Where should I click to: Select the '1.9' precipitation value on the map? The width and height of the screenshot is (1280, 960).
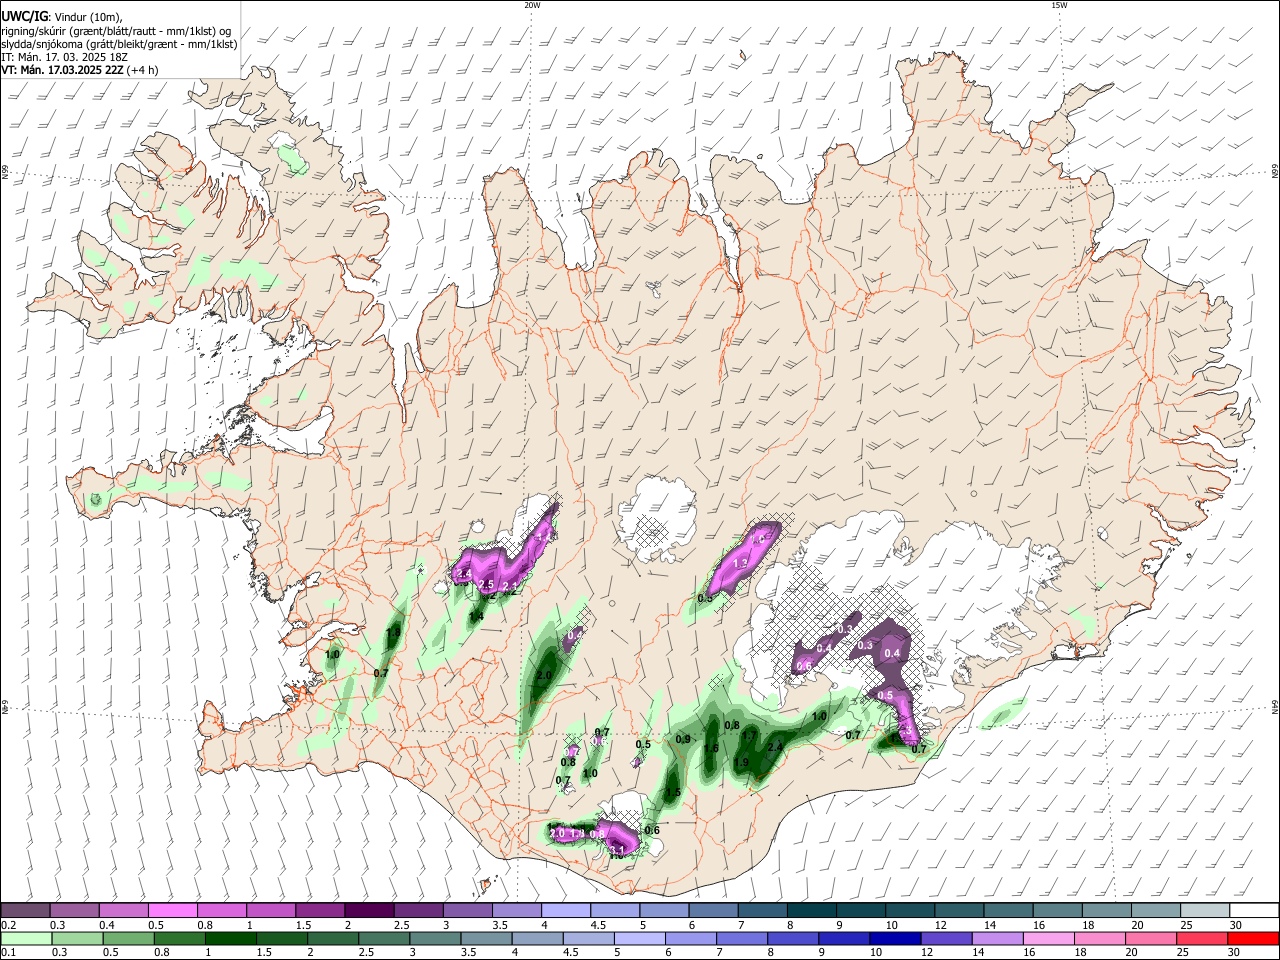coord(741,763)
